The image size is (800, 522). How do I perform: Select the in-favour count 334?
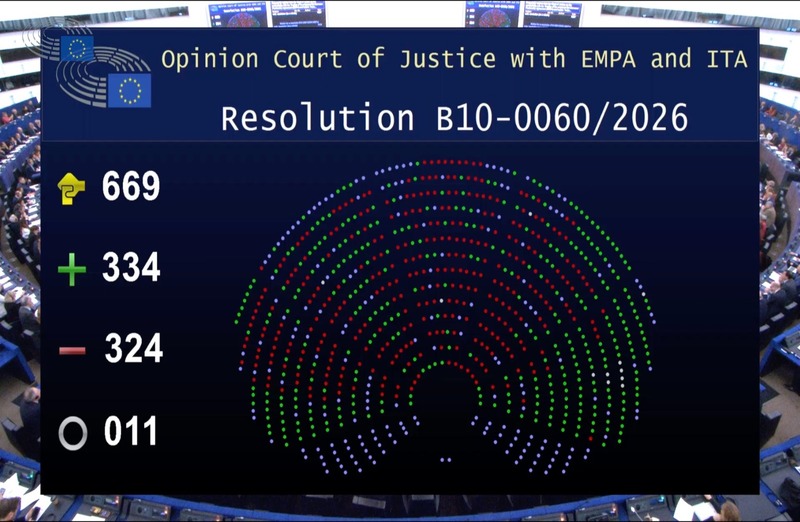[x=131, y=269]
